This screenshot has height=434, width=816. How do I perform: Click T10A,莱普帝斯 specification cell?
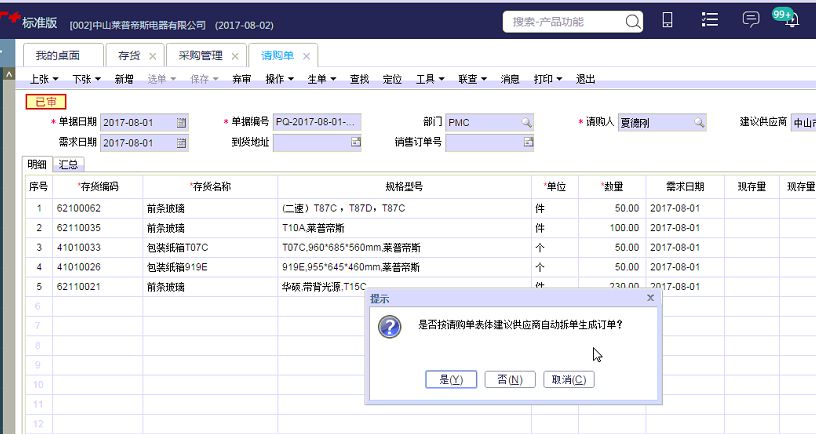click(404, 228)
